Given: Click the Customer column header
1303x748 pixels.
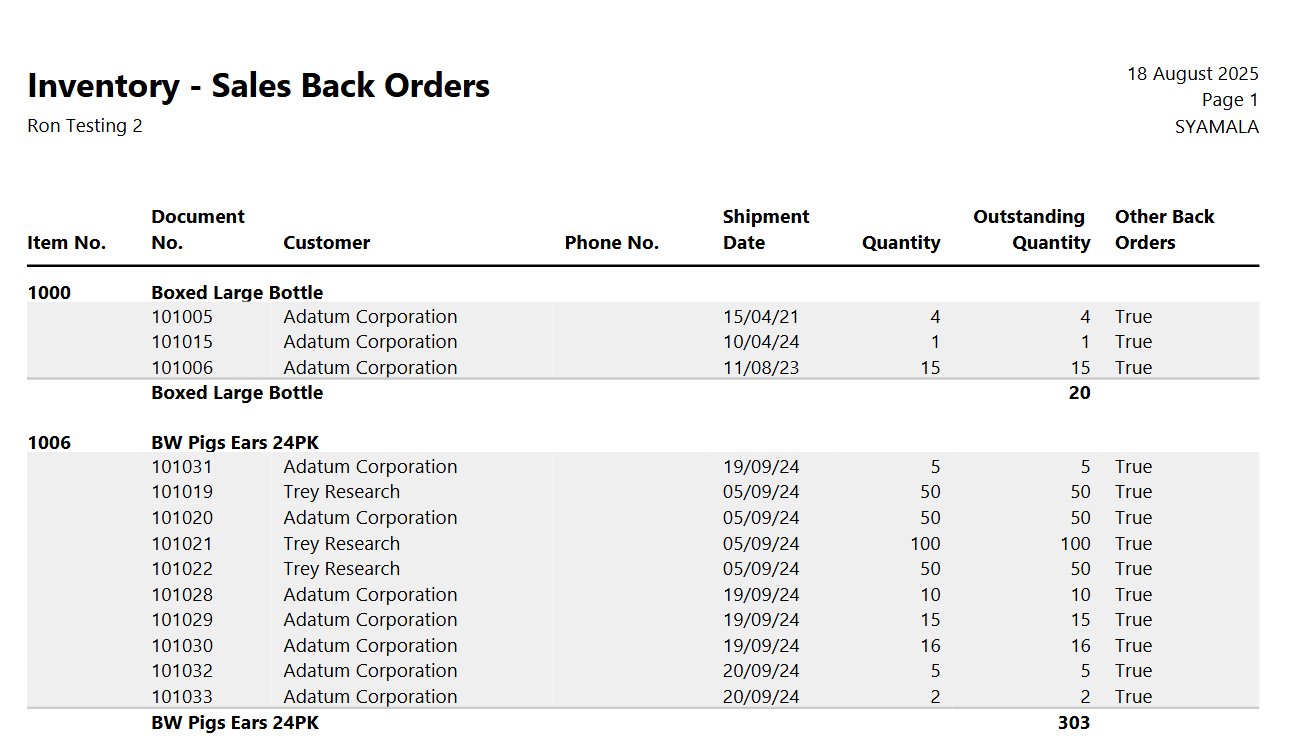Looking at the screenshot, I should coord(326,243).
